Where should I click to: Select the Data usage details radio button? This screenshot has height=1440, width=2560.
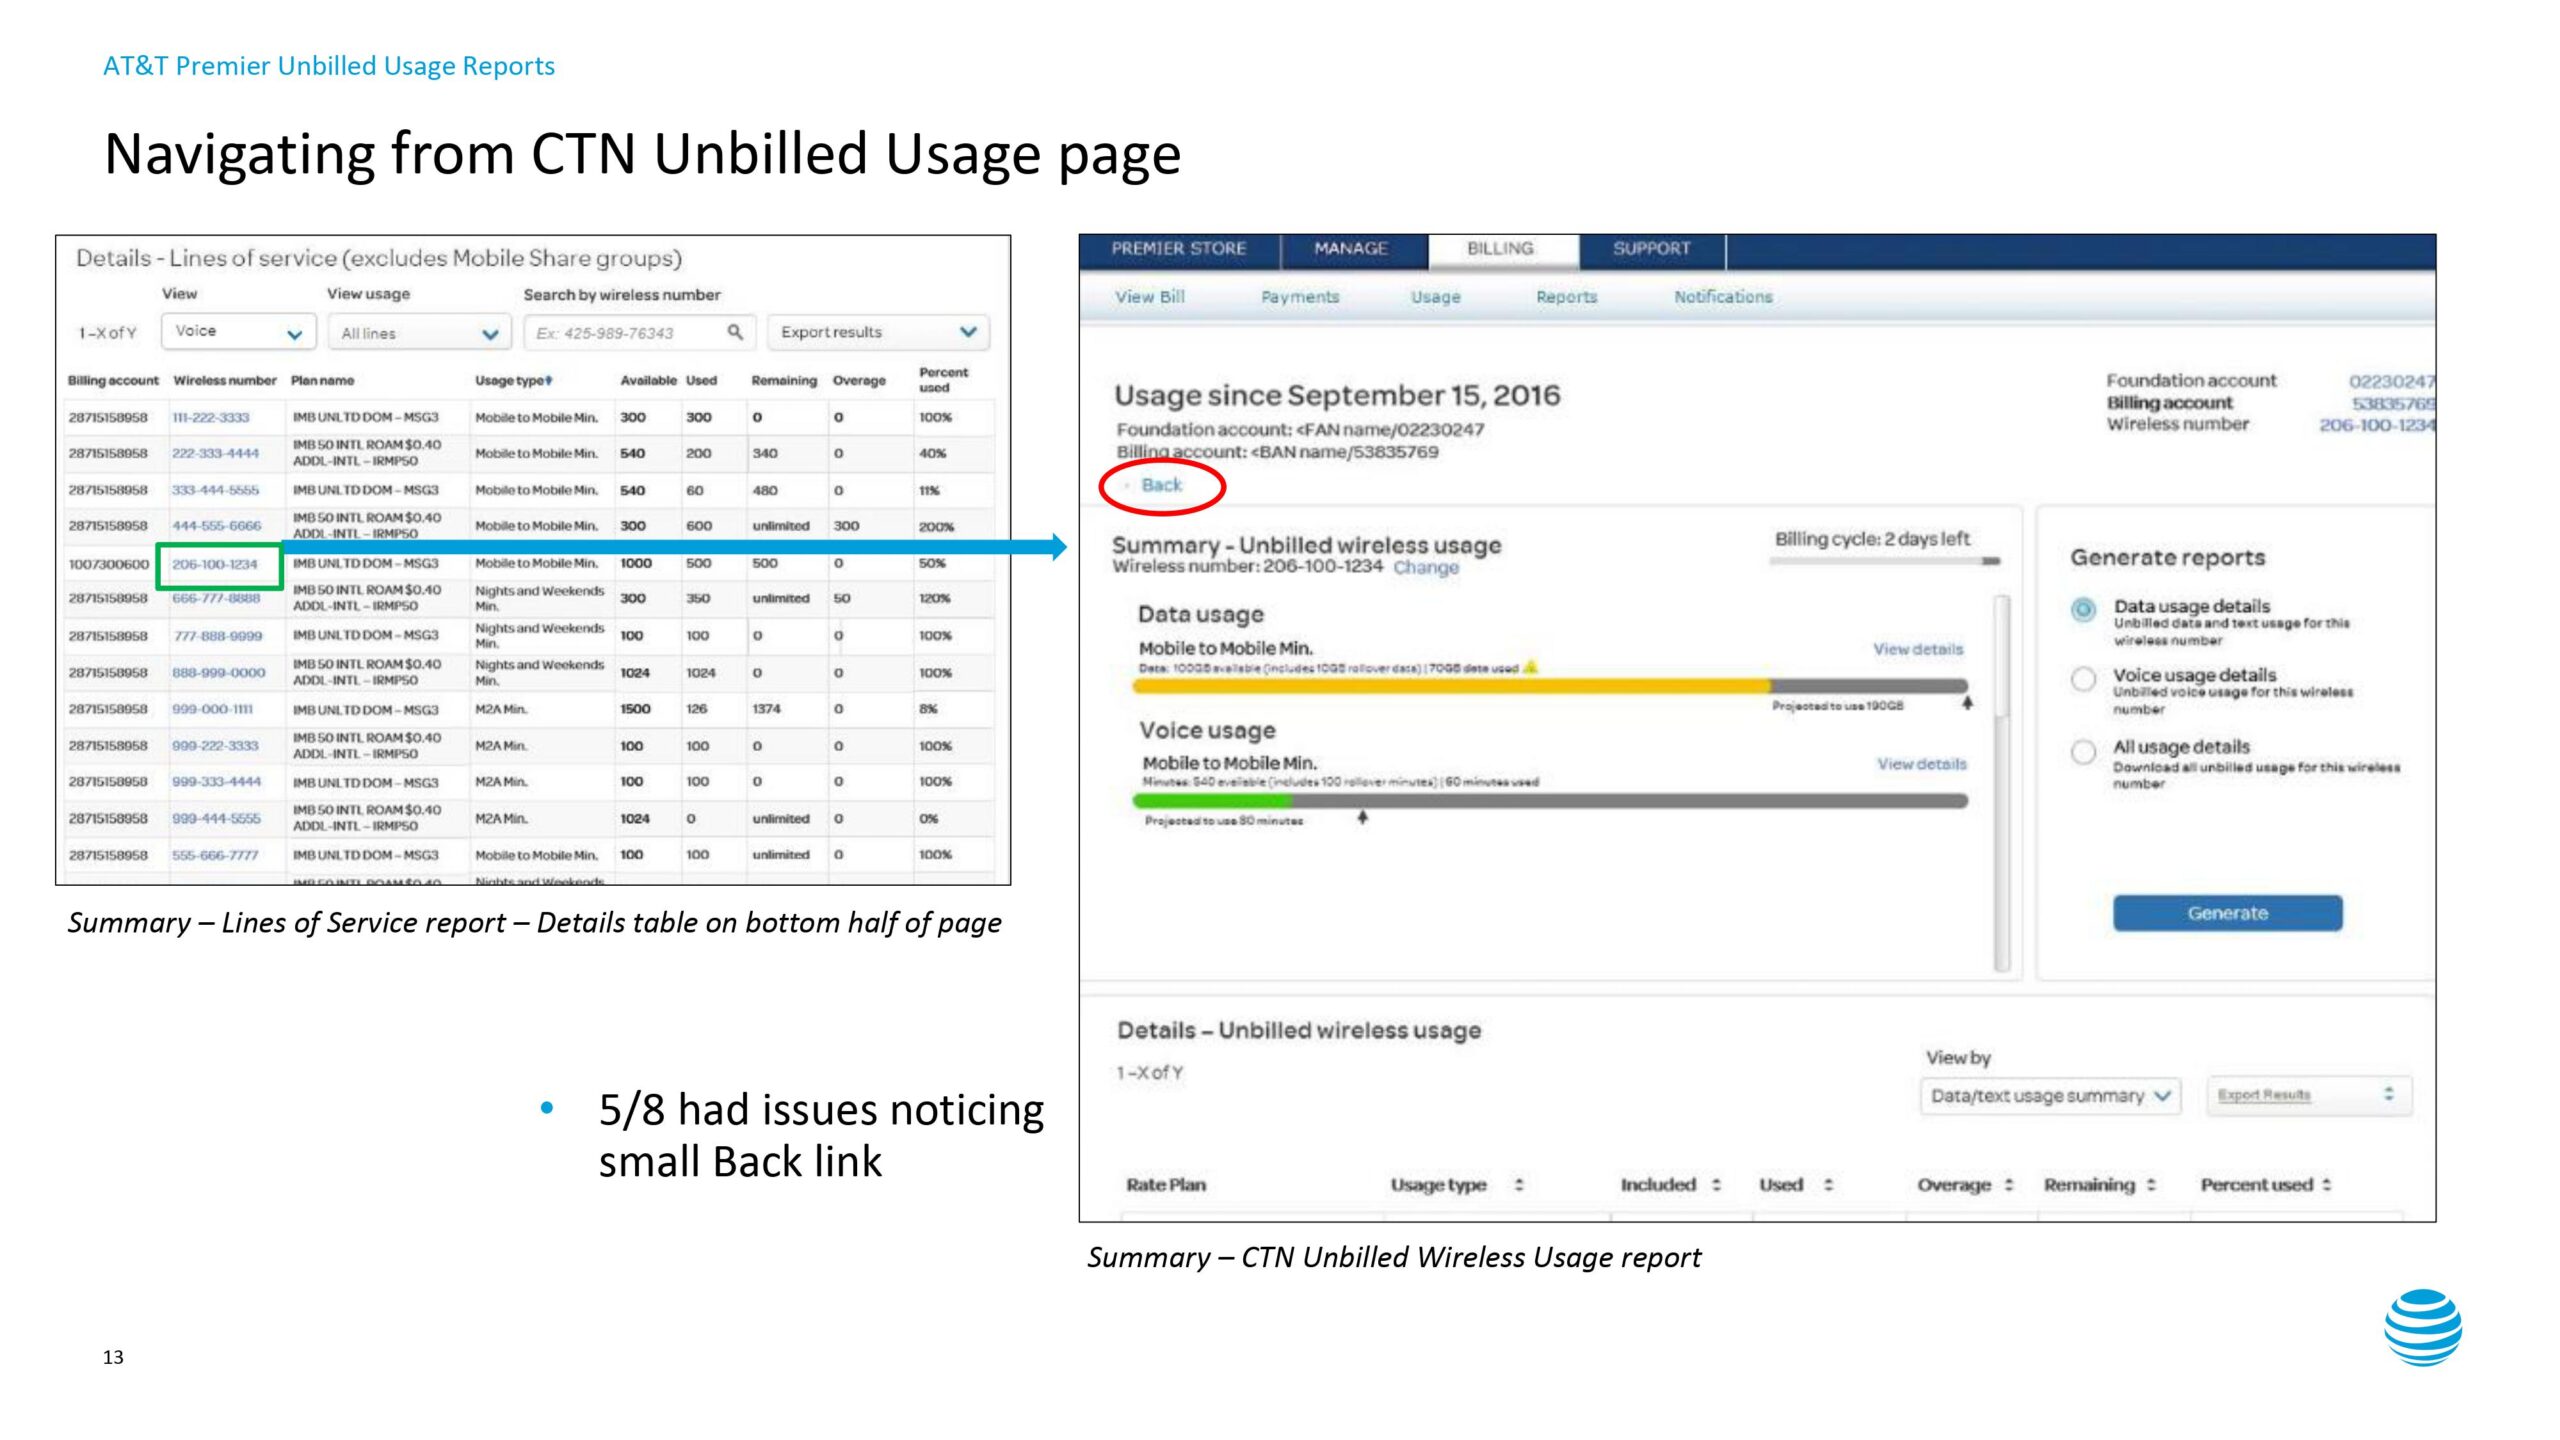(2083, 610)
